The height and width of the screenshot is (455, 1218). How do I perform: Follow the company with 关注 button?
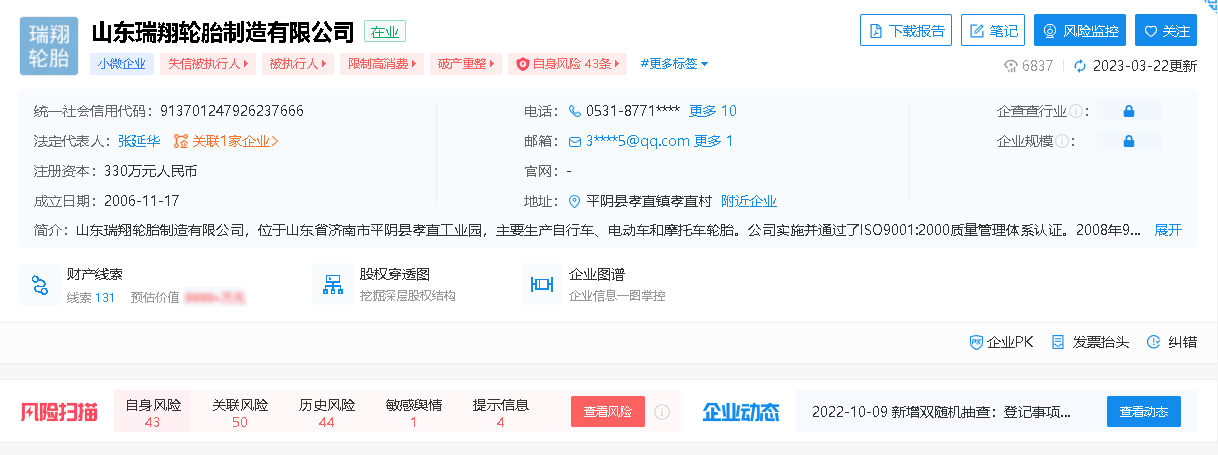1166,30
